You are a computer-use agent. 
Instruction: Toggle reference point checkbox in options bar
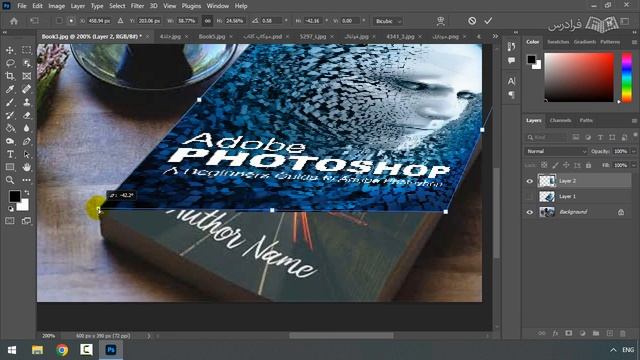click(59, 20)
